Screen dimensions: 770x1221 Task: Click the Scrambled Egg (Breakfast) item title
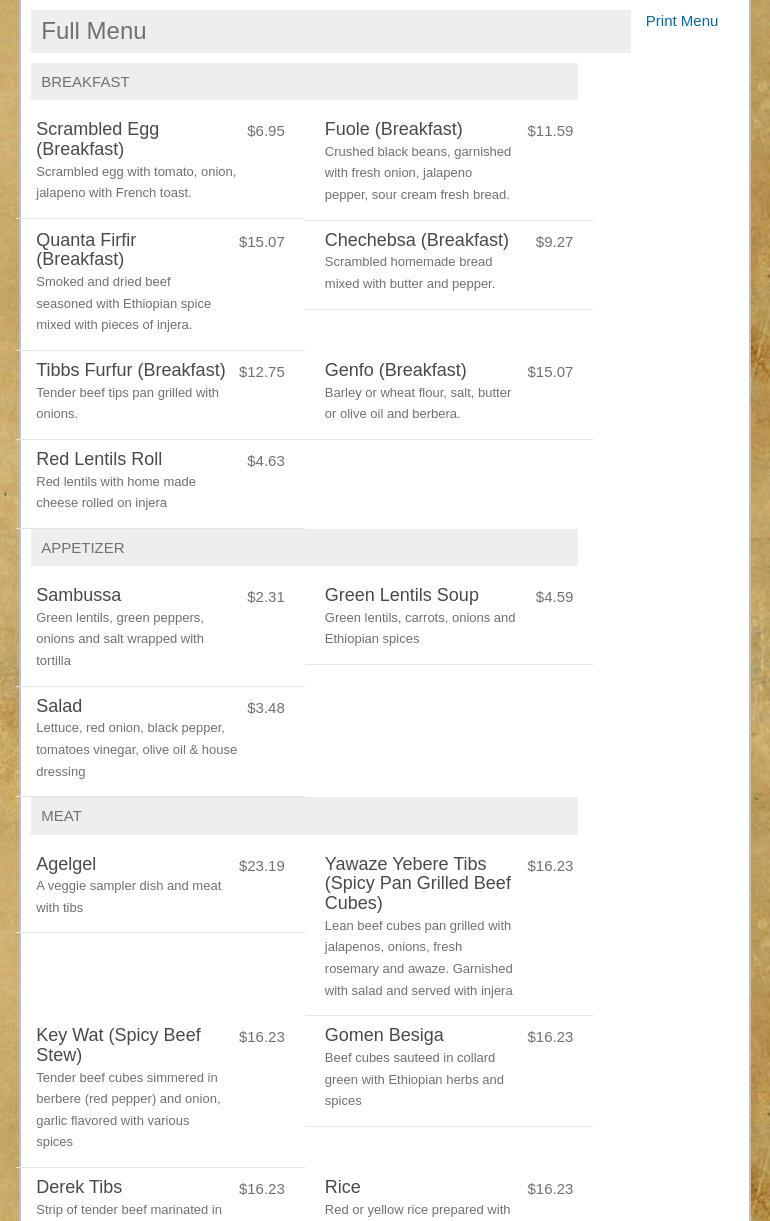97,139
